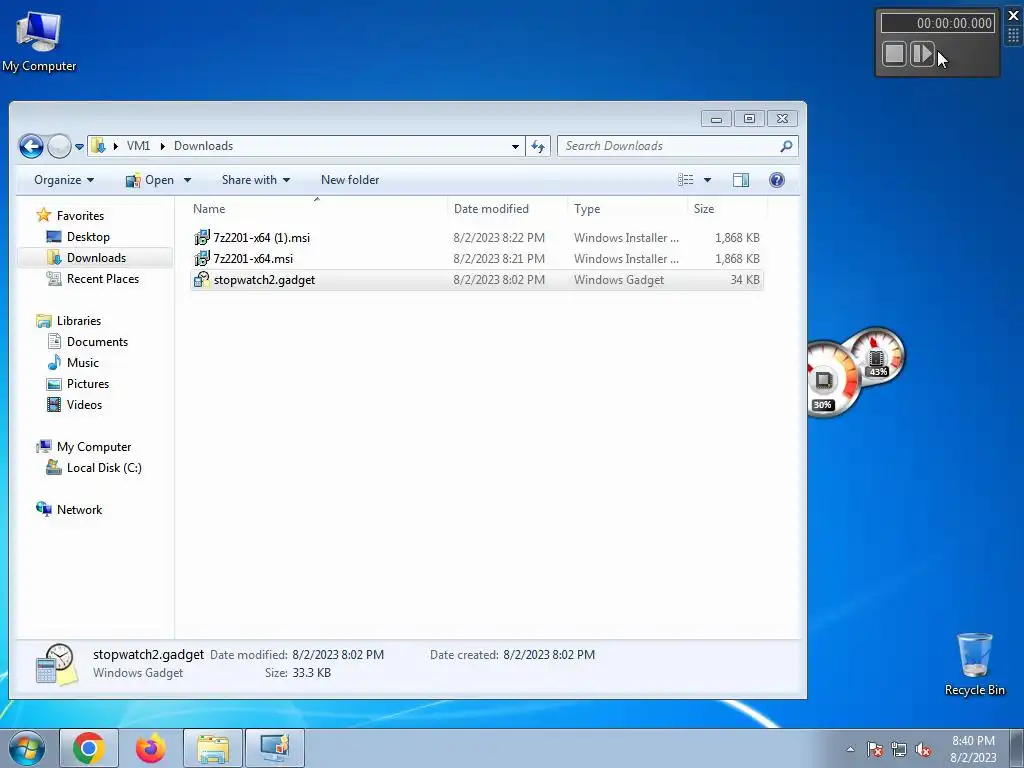Open Explorer help
The height and width of the screenshot is (768, 1024).
(x=776, y=180)
